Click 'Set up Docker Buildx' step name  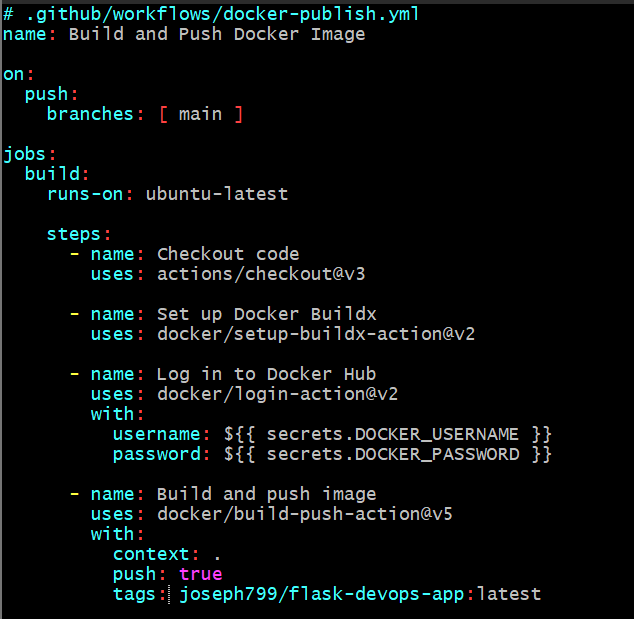(266, 314)
